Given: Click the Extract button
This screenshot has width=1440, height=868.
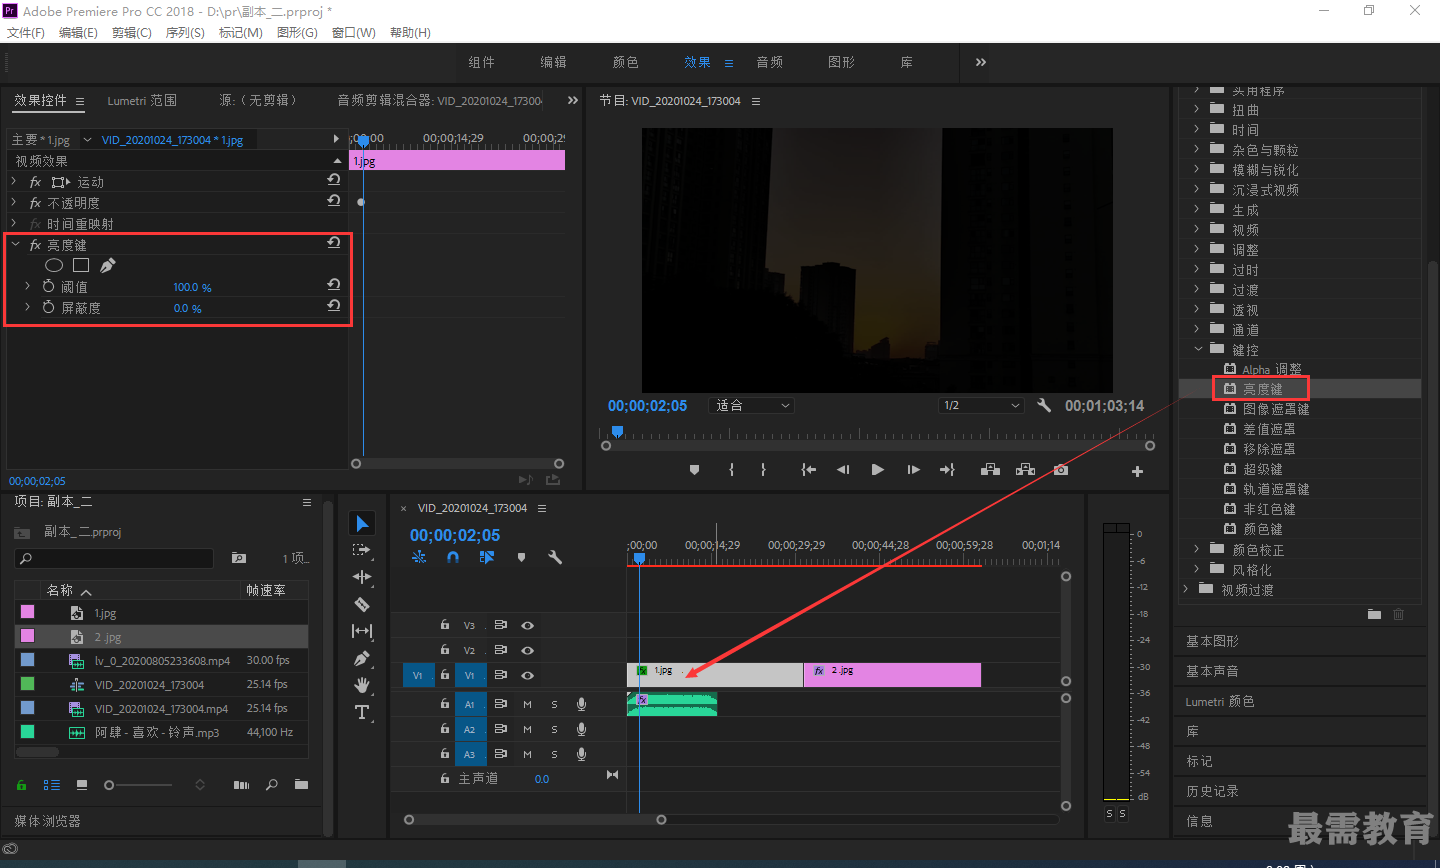Looking at the screenshot, I should (x=1025, y=470).
